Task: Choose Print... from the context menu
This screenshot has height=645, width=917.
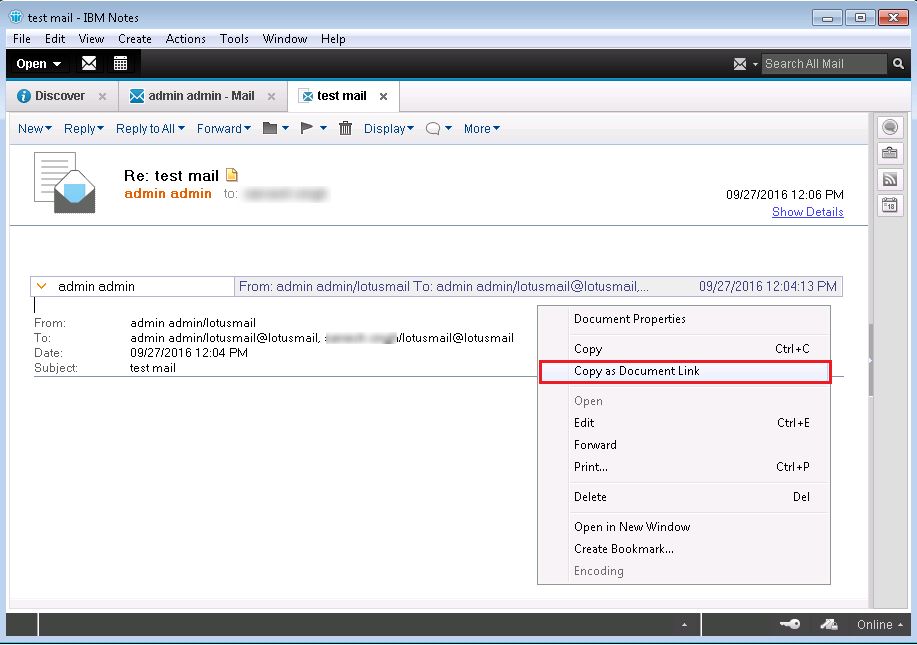Action: click(x=684, y=467)
